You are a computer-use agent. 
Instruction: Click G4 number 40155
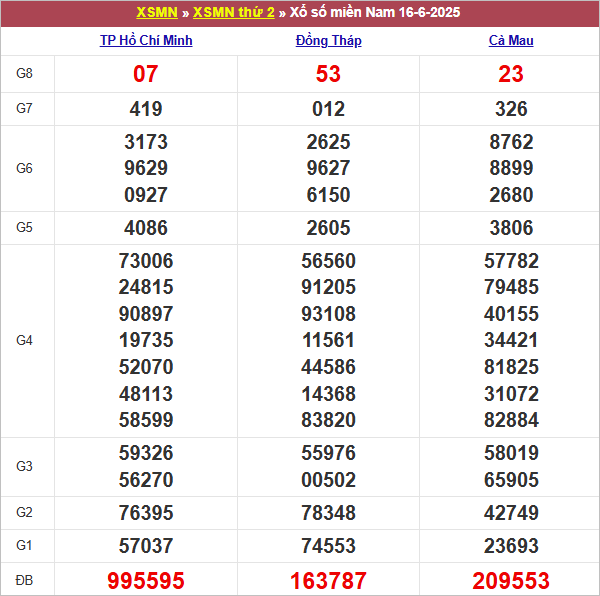[x=511, y=314]
